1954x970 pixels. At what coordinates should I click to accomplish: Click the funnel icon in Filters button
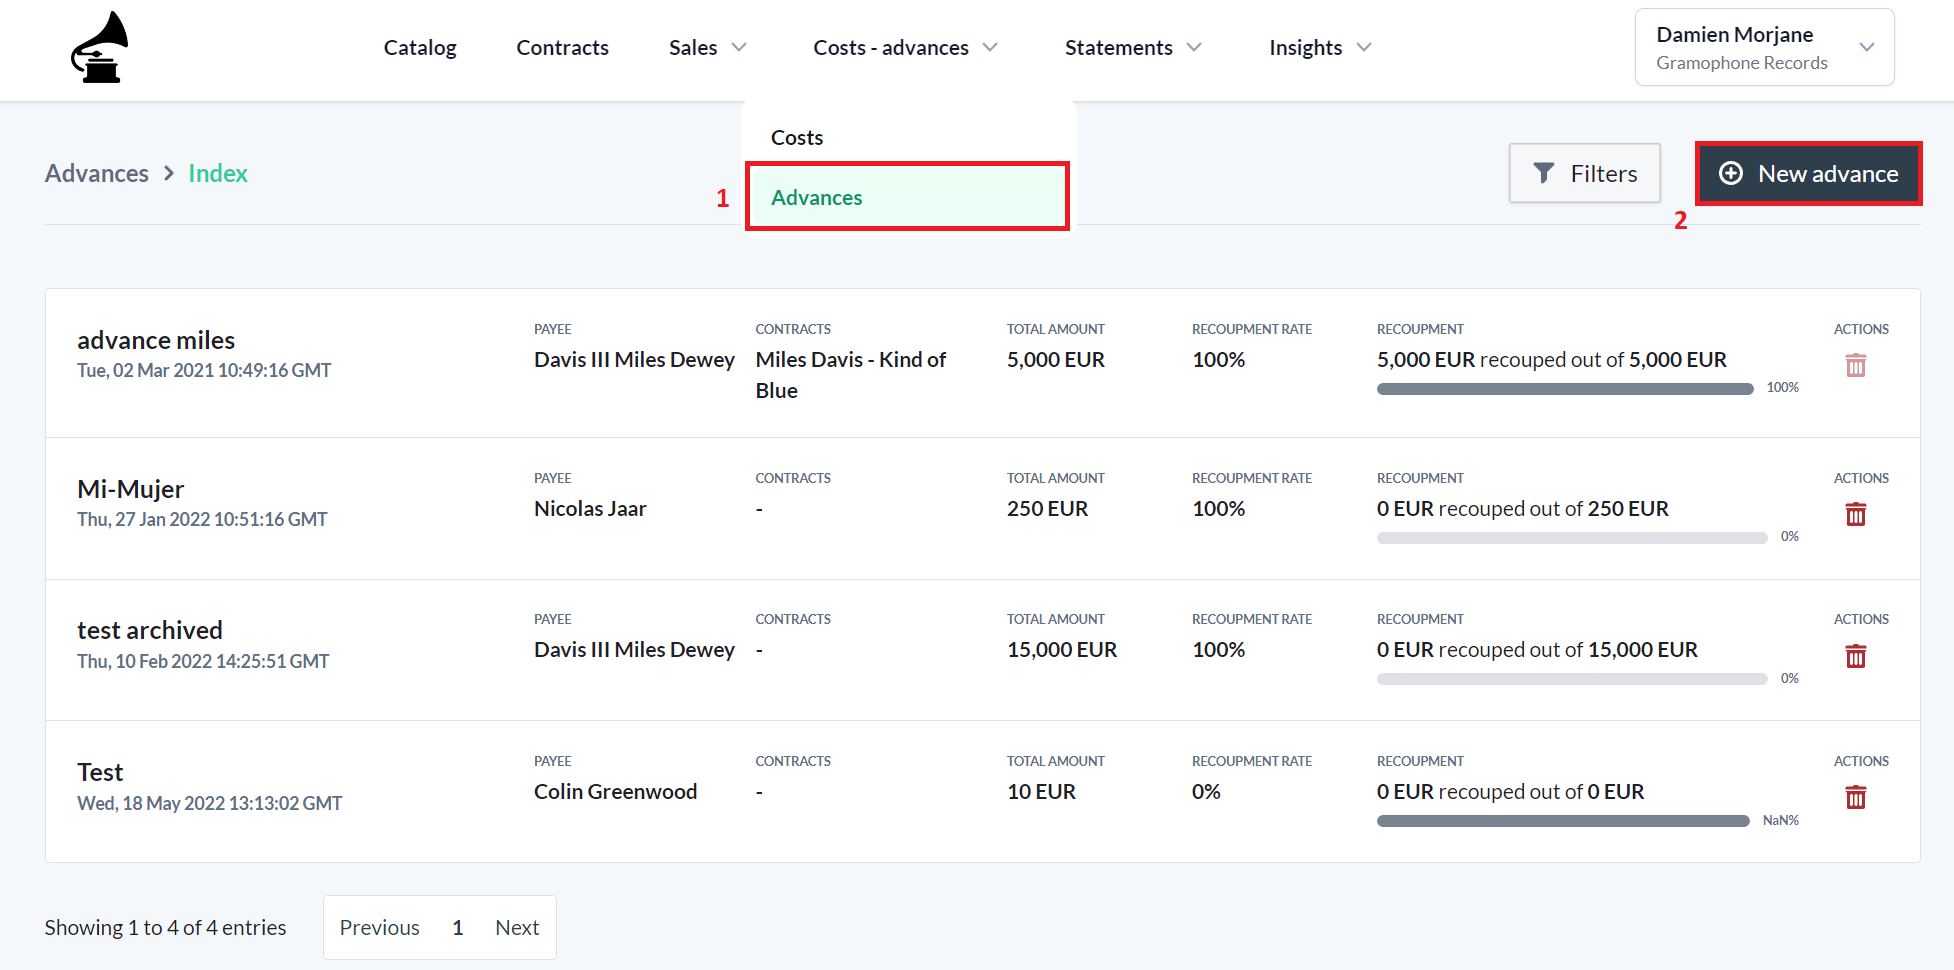click(1544, 173)
